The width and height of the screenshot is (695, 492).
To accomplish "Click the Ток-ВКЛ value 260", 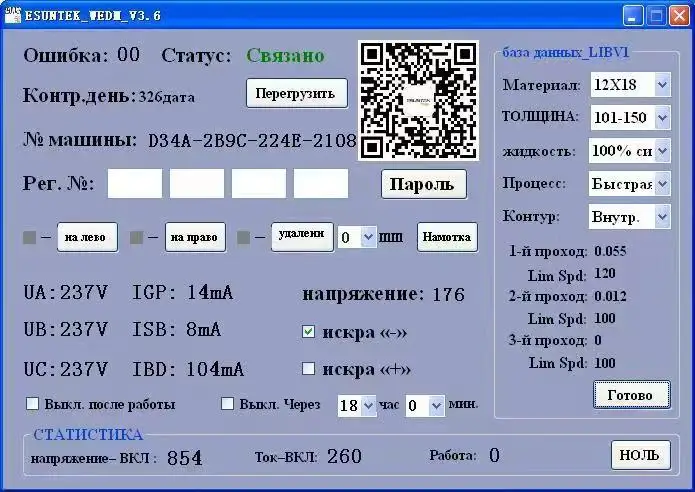I will pyautogui.click(x=344, y=456).
